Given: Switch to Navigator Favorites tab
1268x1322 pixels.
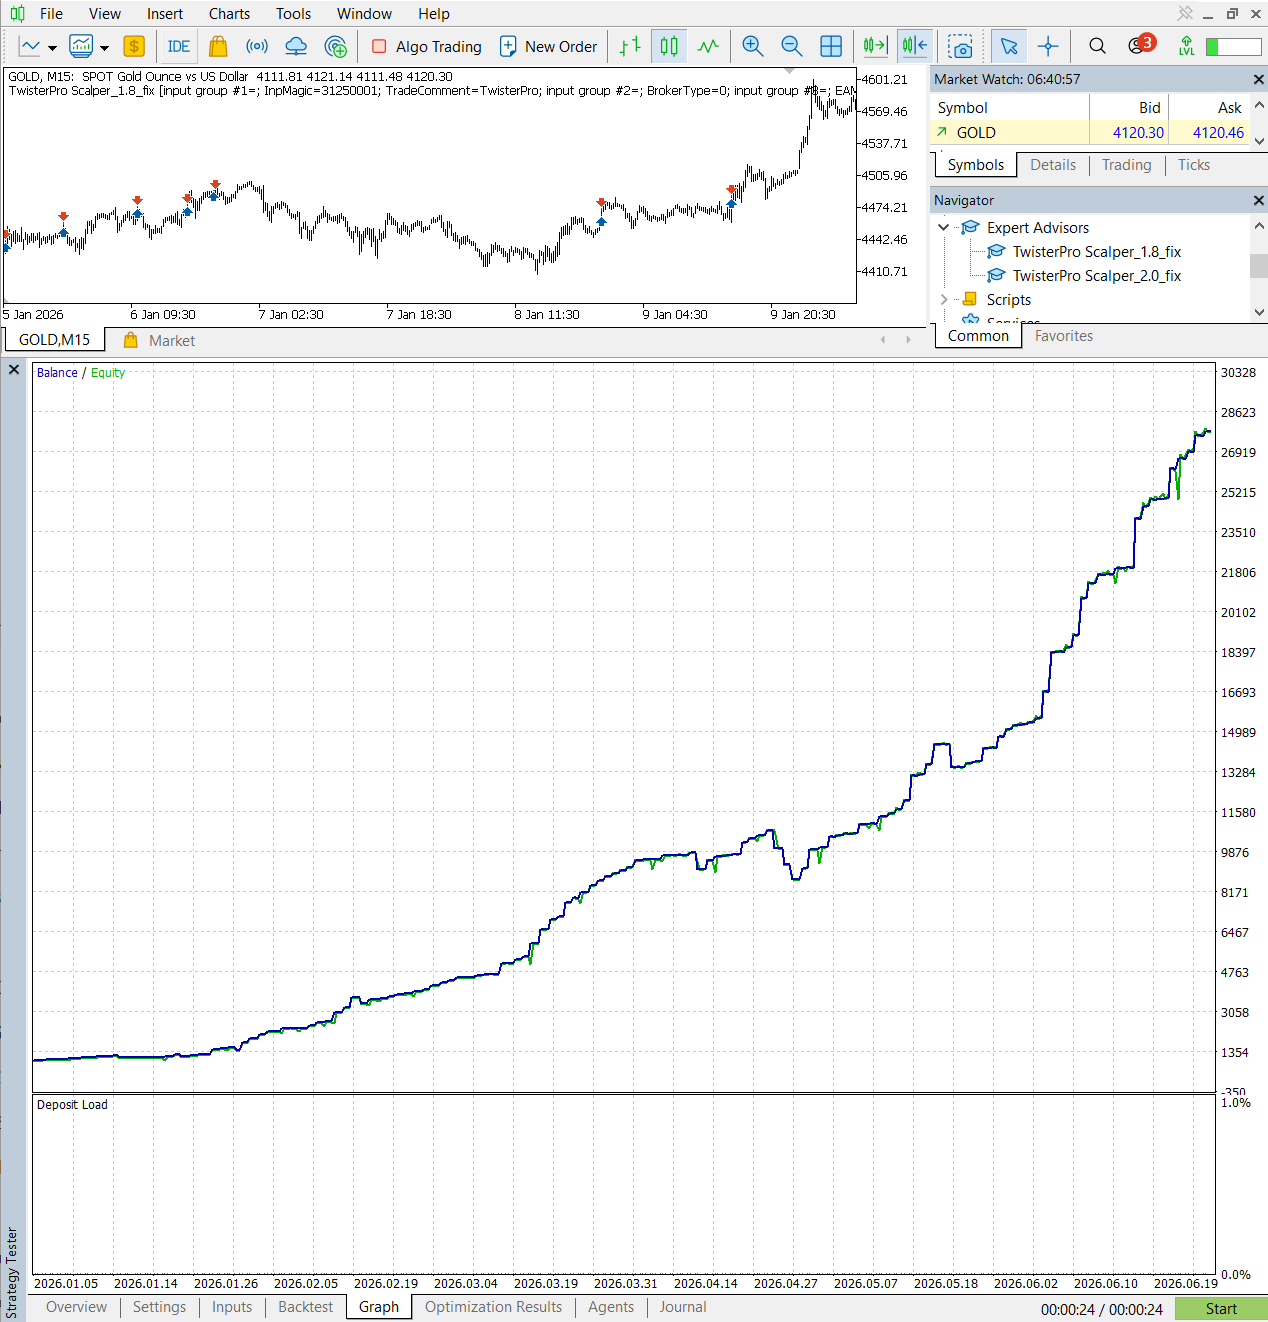Looking at the screenshot, I should (1064, 336).
